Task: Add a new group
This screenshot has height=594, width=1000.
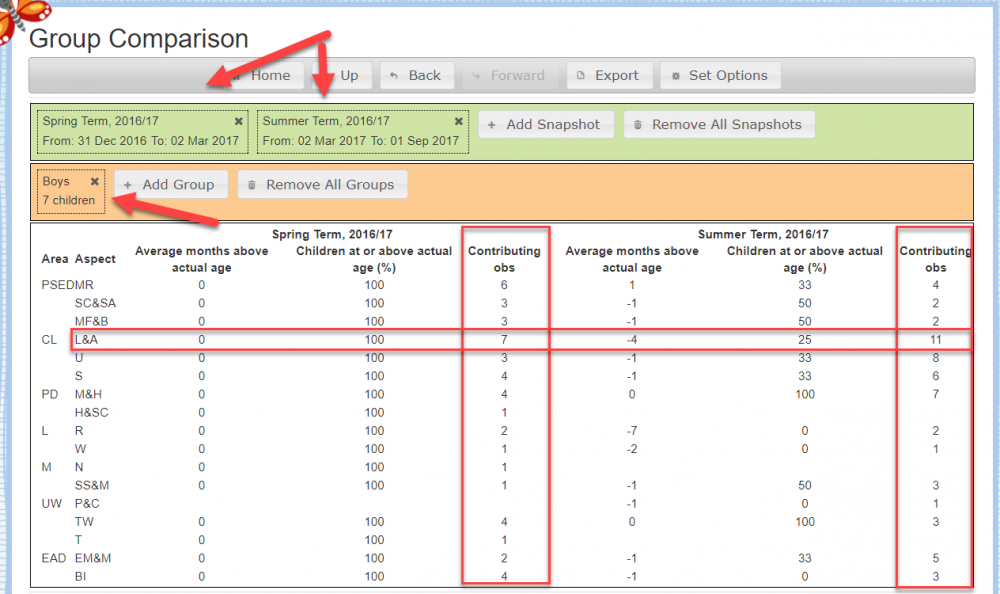Action: 170,185
